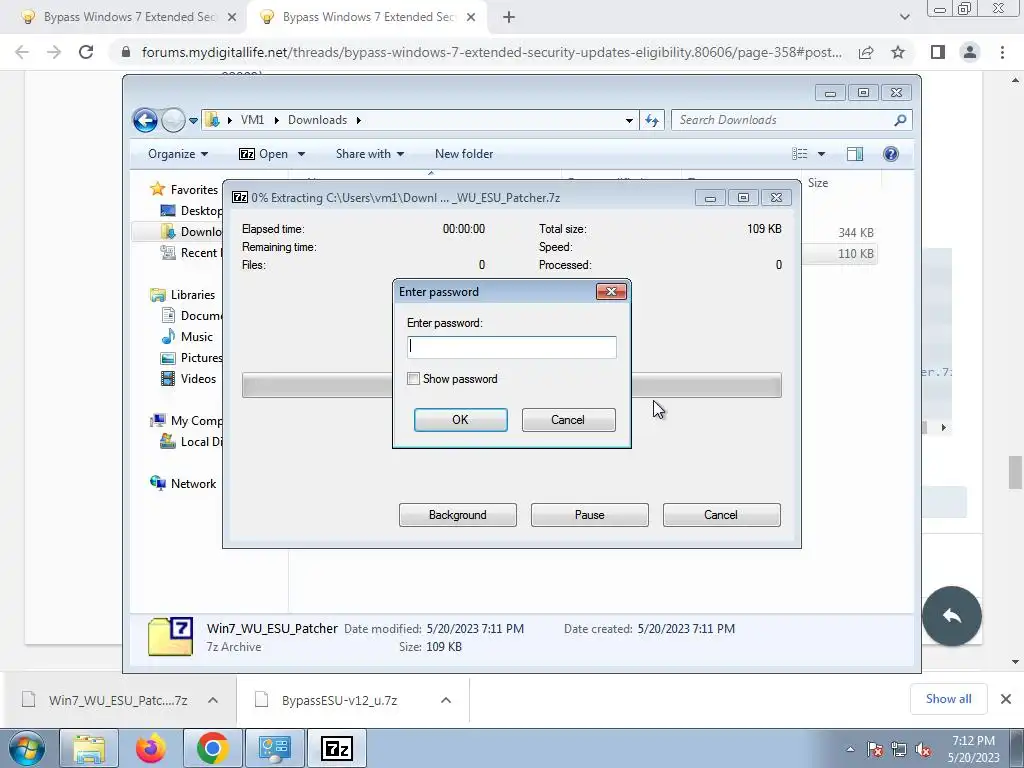
Task: Open download options for BypassESU-v12_u.7z
Action: tap(446, 700)
